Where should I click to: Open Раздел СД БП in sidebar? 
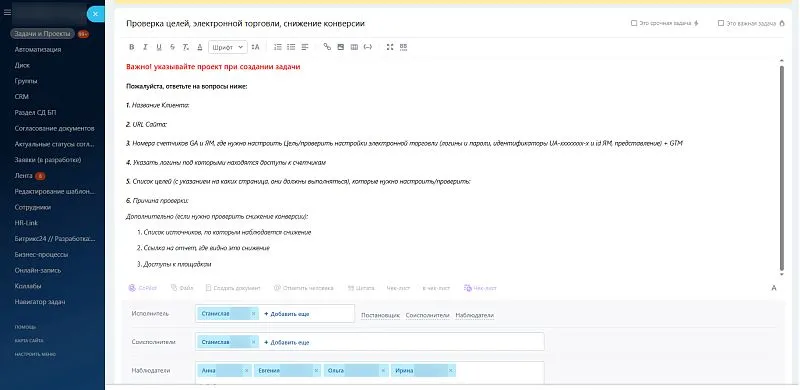[x=35, y=112]
